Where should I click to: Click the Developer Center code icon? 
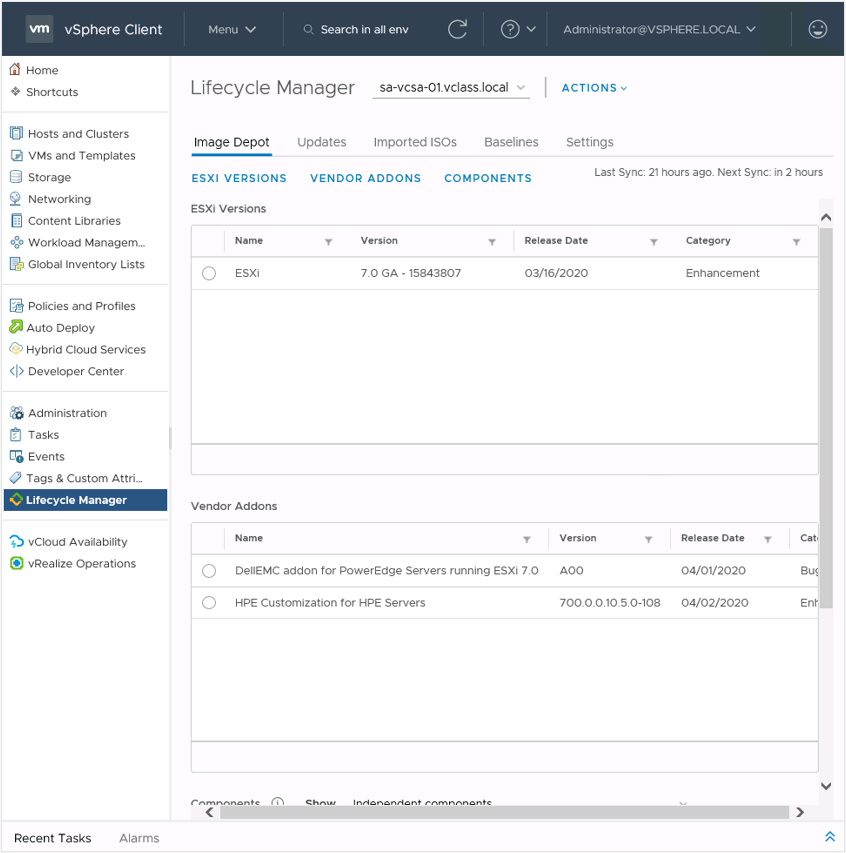coord(16,371)
